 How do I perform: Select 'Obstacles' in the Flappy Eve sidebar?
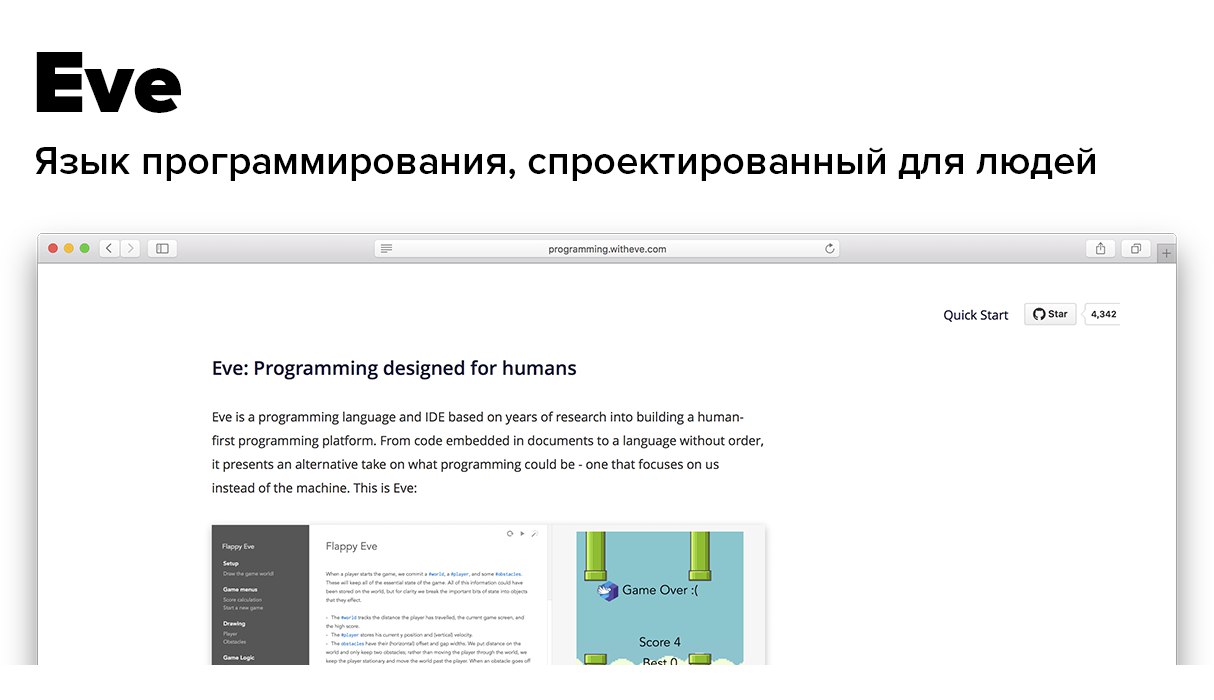[x=235, y=642]
